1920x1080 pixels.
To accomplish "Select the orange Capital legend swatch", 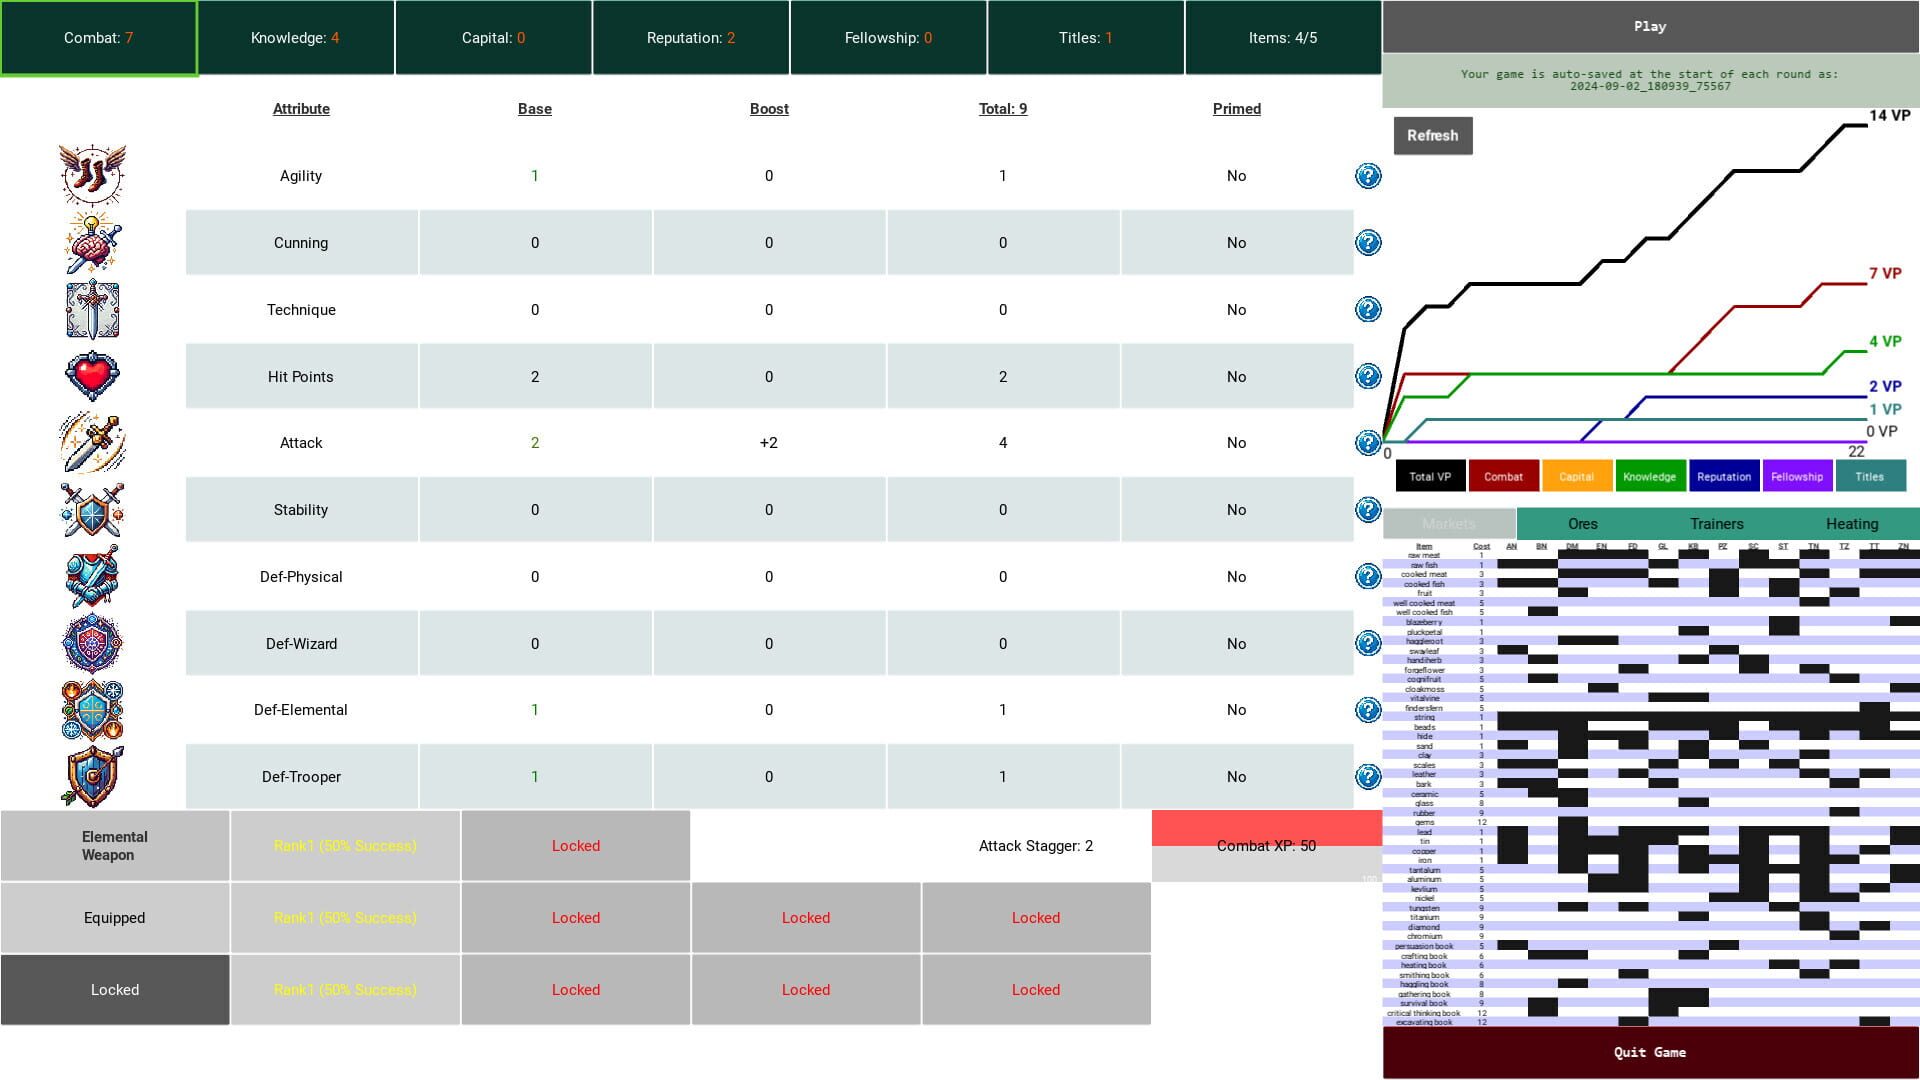I will pos(1577,476).
